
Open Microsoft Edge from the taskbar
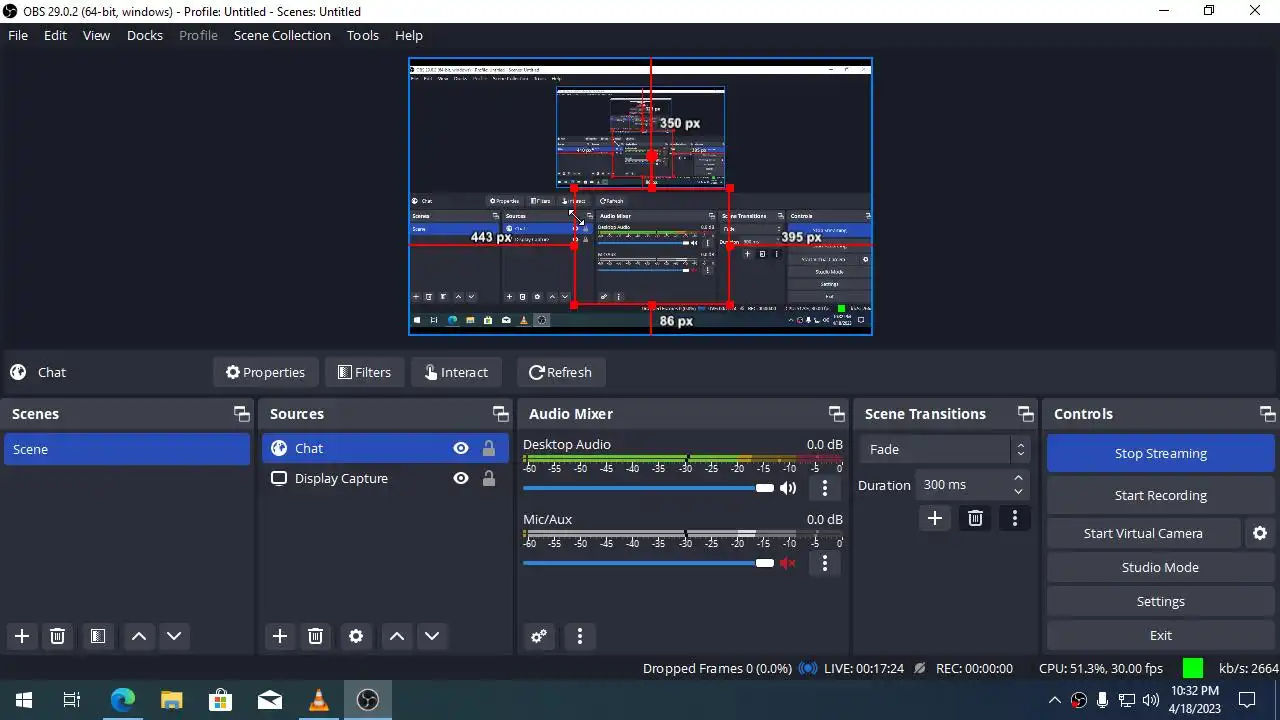pos(122,700)
